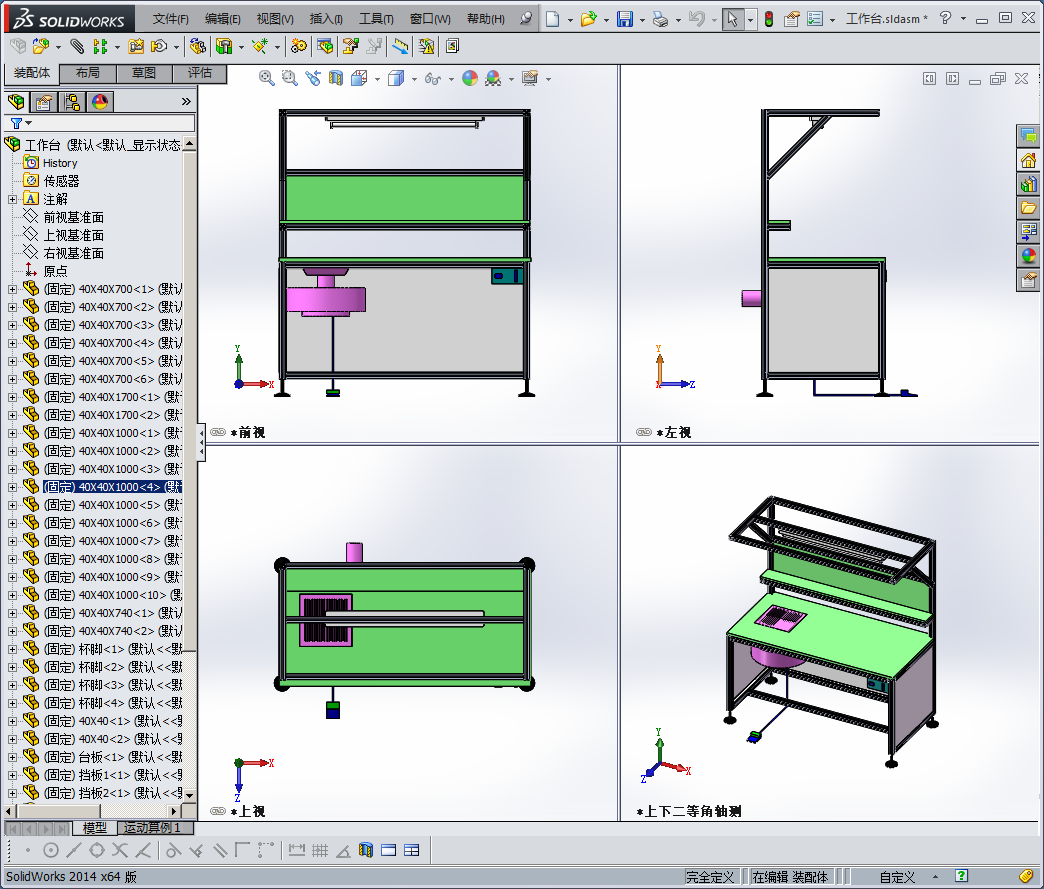Open the 插入(I) menu
1044x889 pixels.
(x=326, y=19)
